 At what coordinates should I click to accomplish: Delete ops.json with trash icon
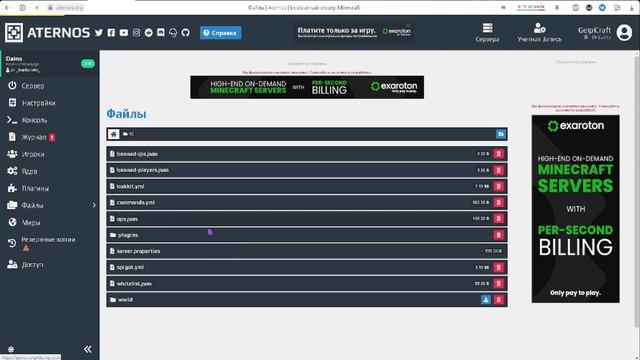pos(498,219)
